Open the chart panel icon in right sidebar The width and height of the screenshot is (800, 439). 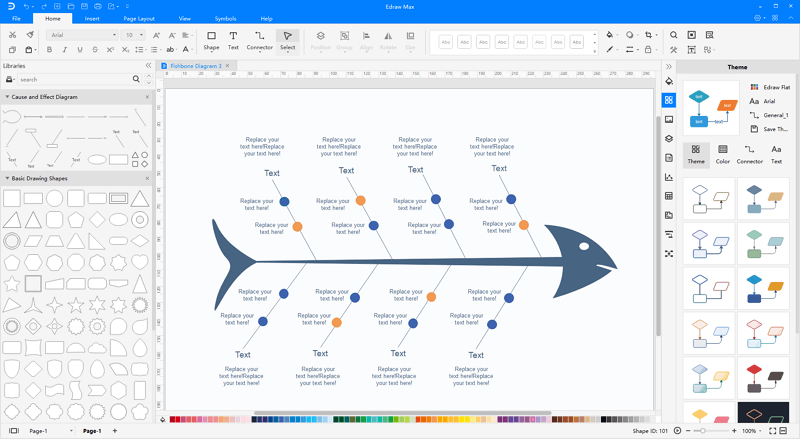669,177
